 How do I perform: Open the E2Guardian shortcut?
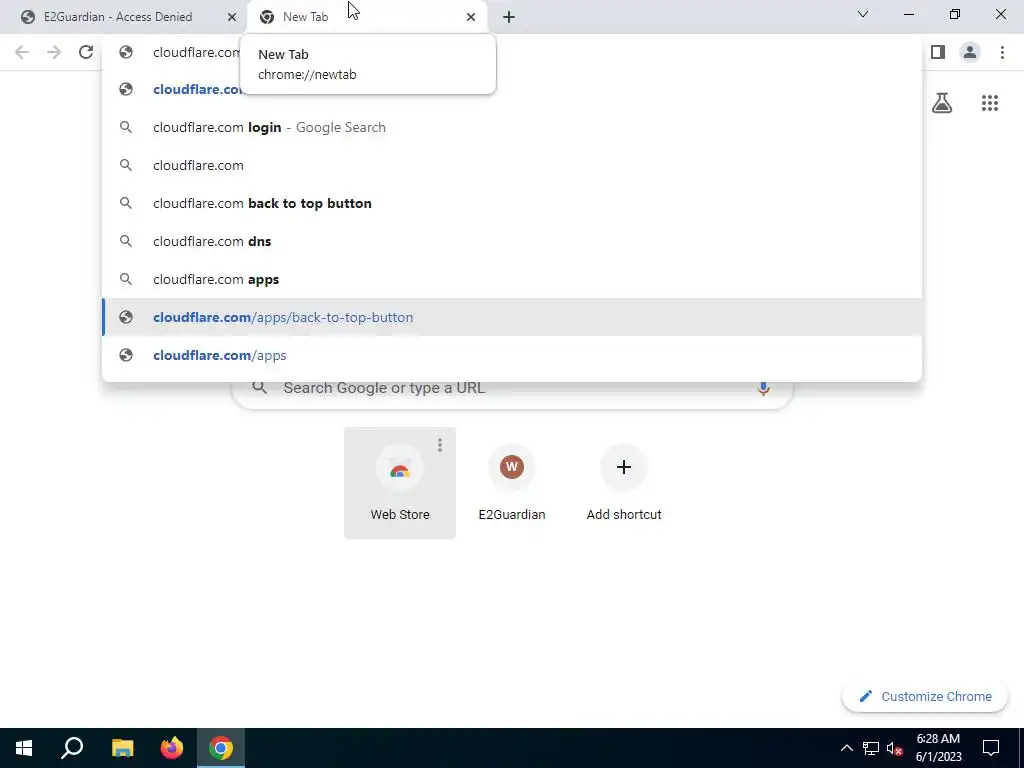pos(511,483)
